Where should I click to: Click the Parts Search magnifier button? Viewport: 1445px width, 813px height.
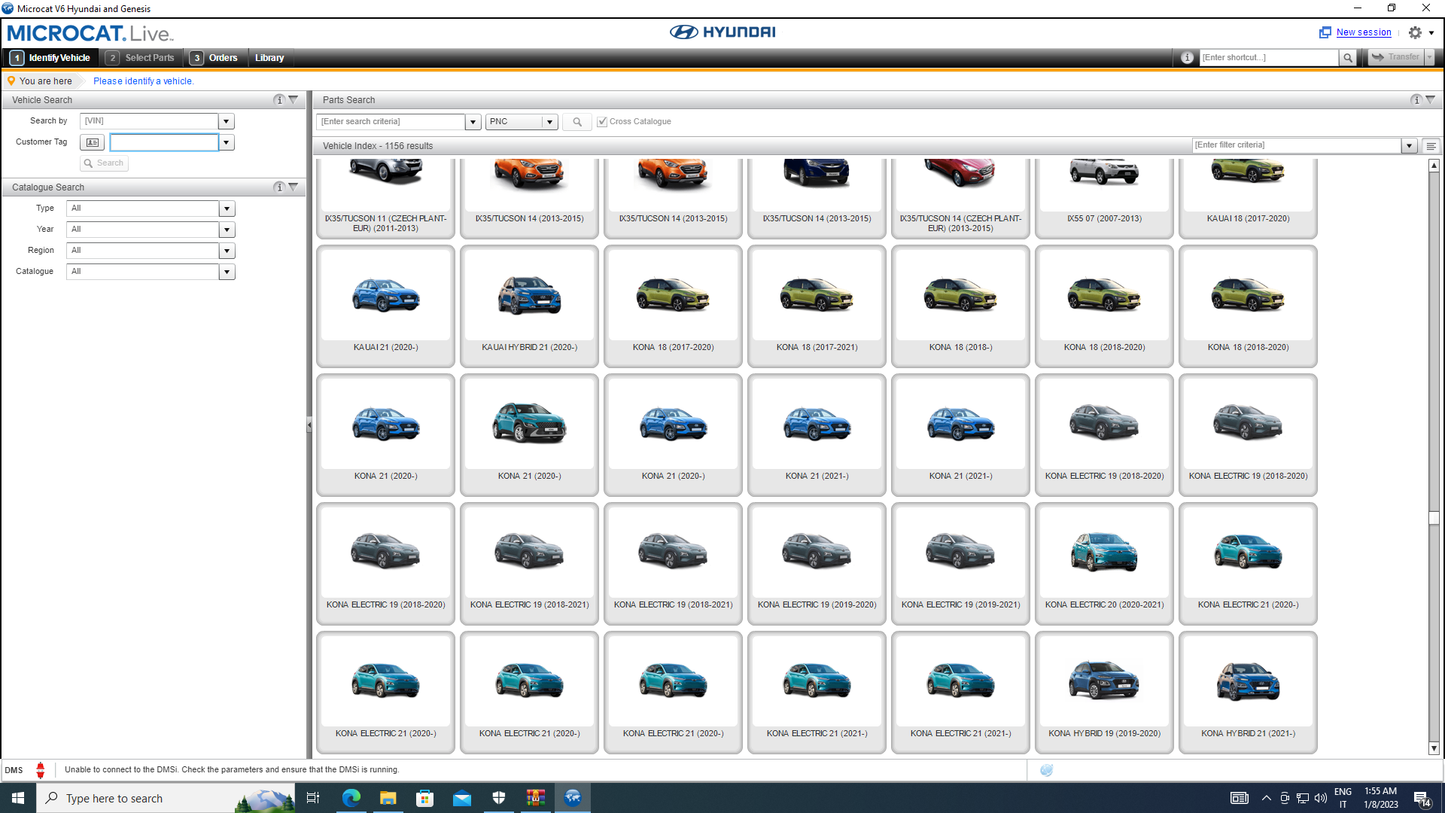coord(577,122)
